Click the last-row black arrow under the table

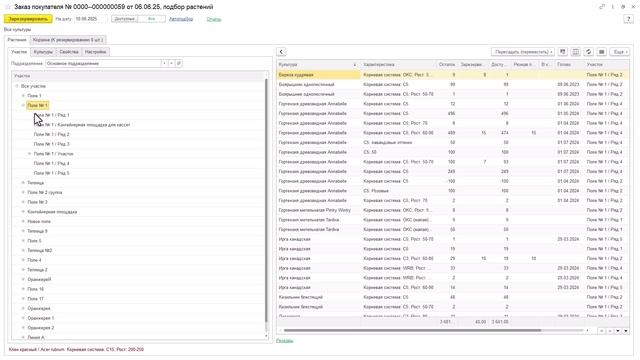(626, 331)
